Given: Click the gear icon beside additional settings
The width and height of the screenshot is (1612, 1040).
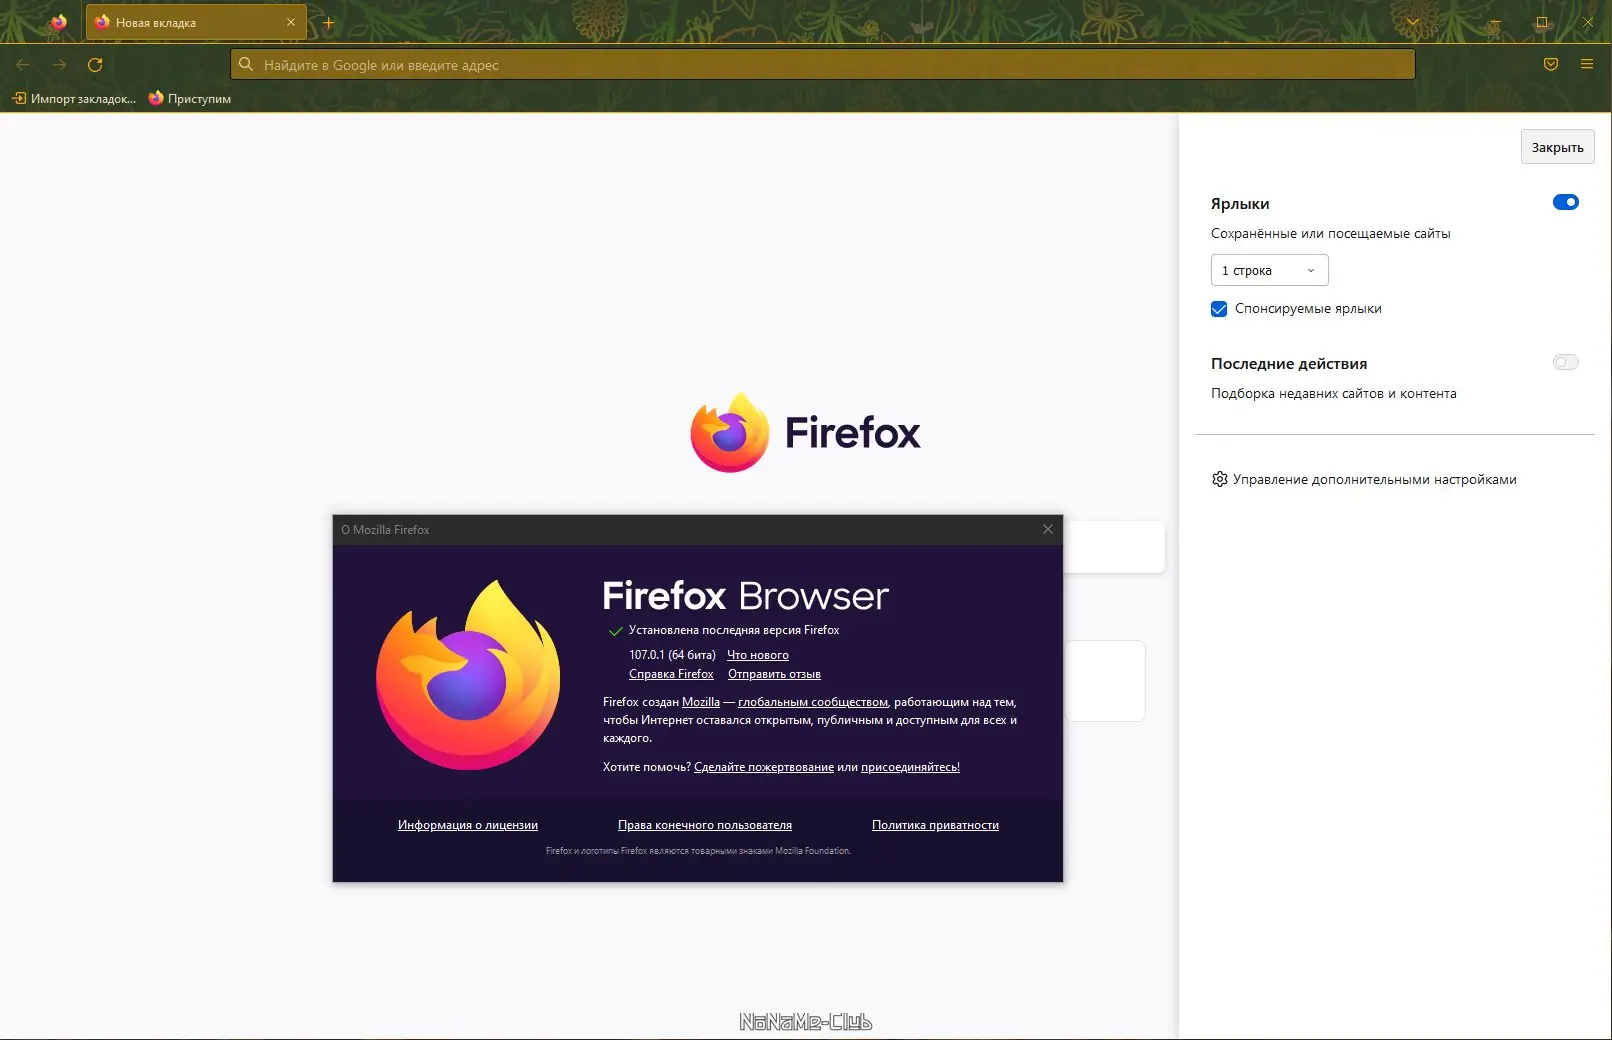Looking at the screenshot, I should [x=1219, y=480].
